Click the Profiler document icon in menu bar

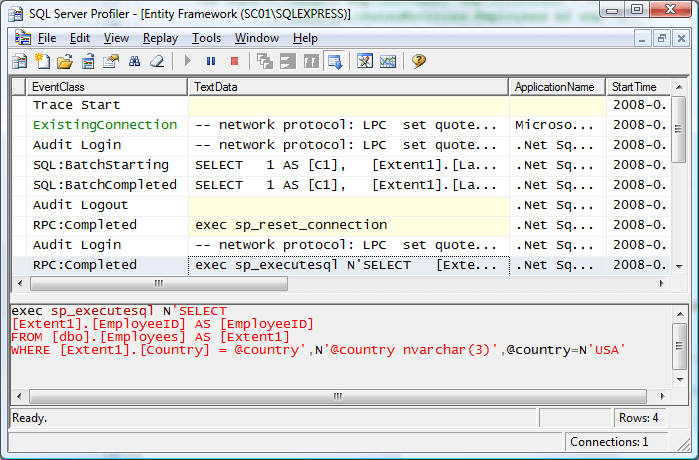(x=22, y=38)
